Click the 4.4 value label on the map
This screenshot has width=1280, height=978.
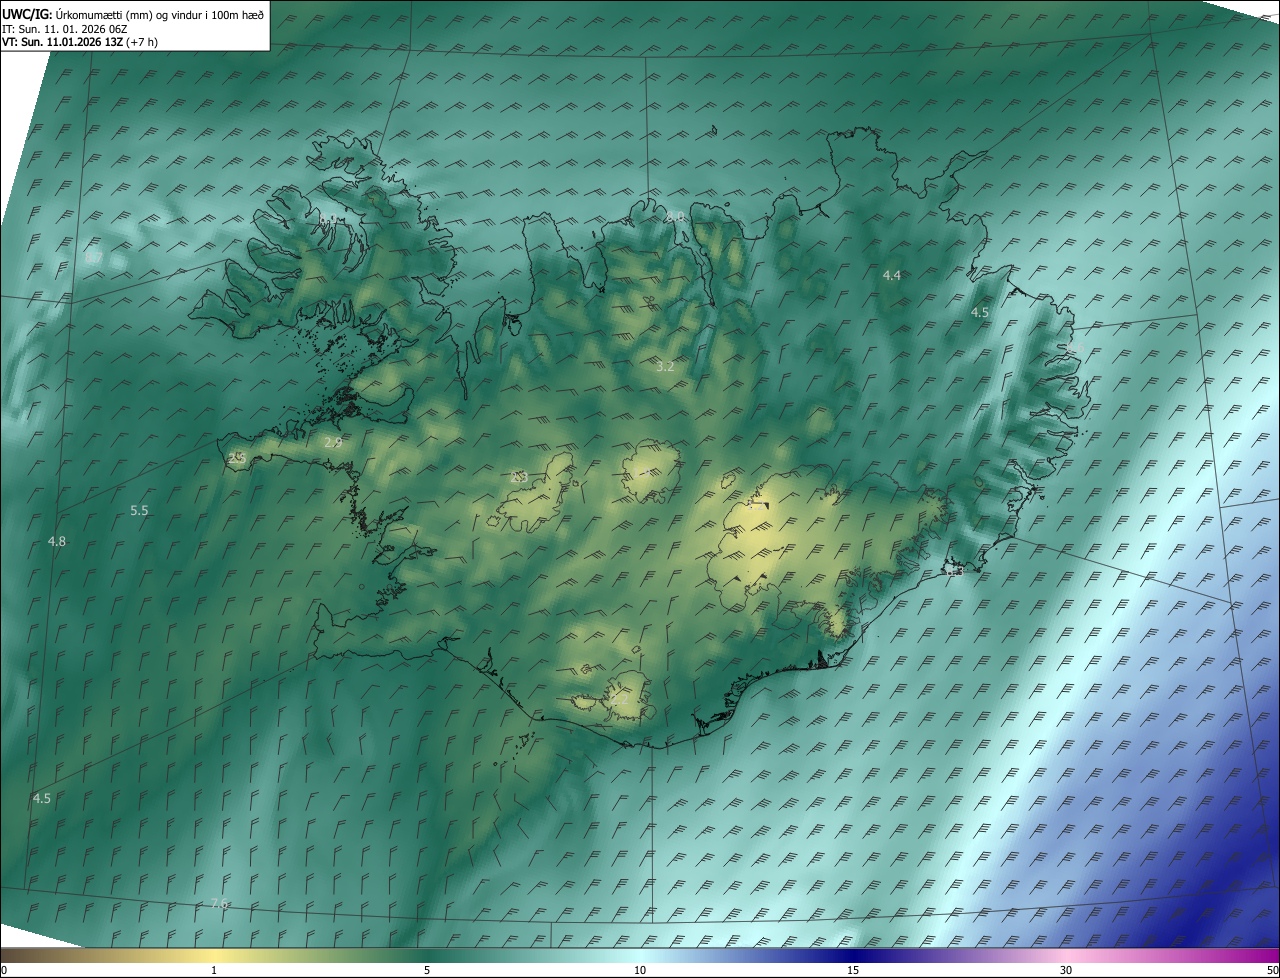(892, 275)
